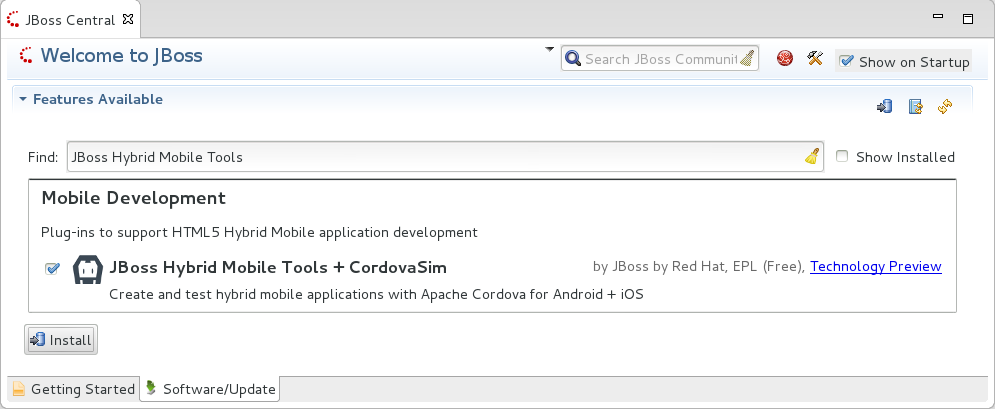Focus the Search JBoss Community field
The width and height of the screenshot is (995, 409).
coord(660,59)
